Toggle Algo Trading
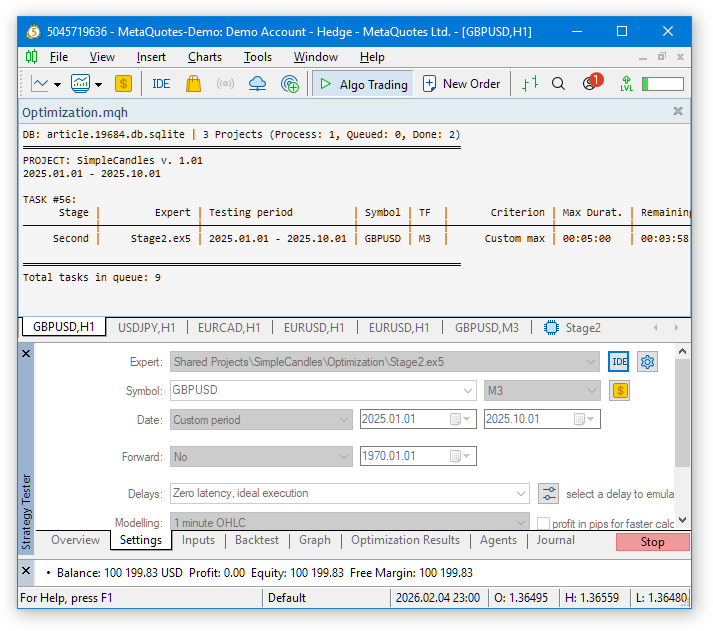 pyautogui.click(x=363, y=84)
